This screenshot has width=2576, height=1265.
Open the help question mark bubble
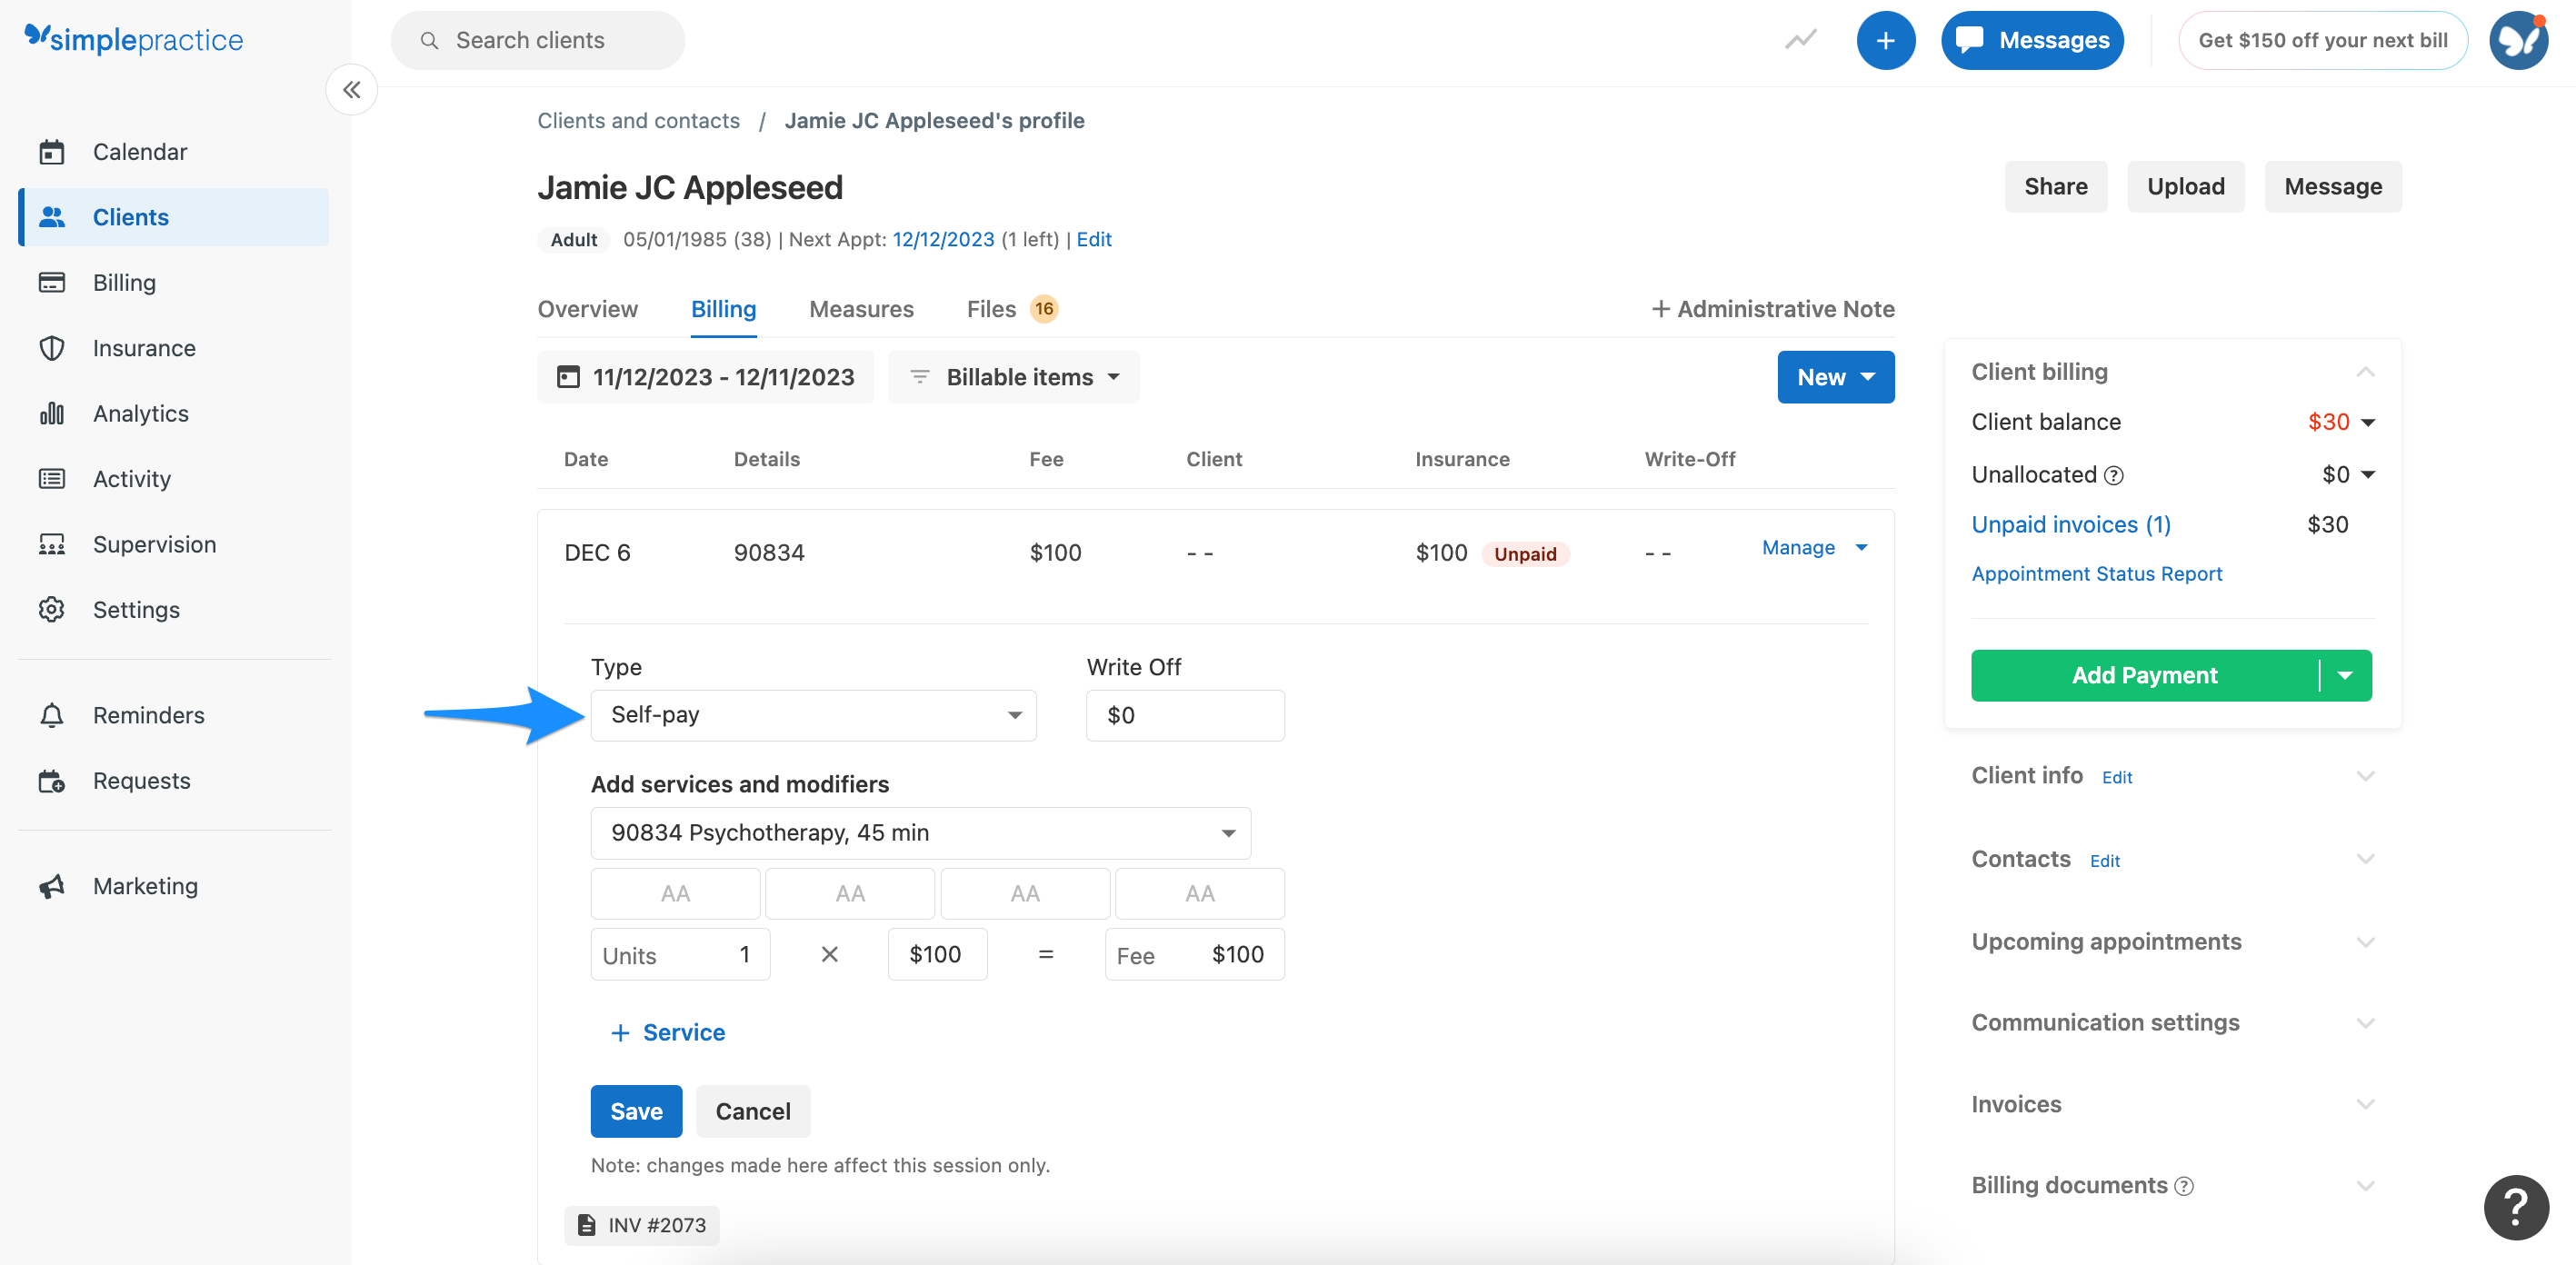[2515, 1206]
